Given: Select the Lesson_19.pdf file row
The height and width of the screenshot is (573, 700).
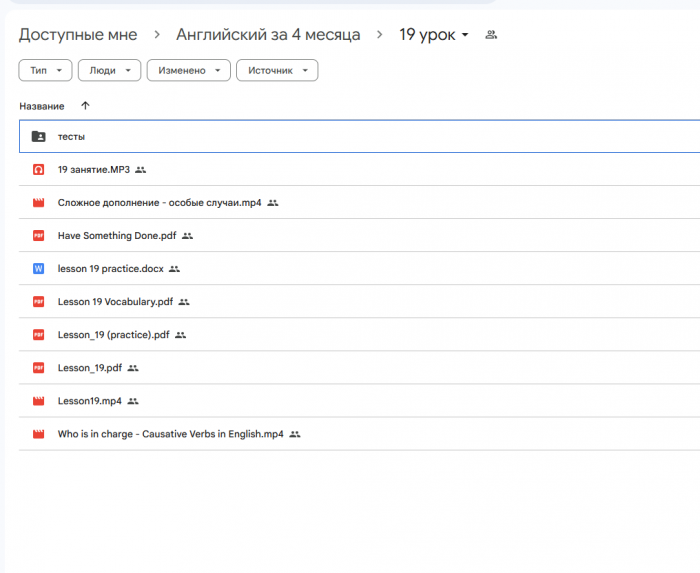Looking at the screenshot, I should click(x=90, y=368).
